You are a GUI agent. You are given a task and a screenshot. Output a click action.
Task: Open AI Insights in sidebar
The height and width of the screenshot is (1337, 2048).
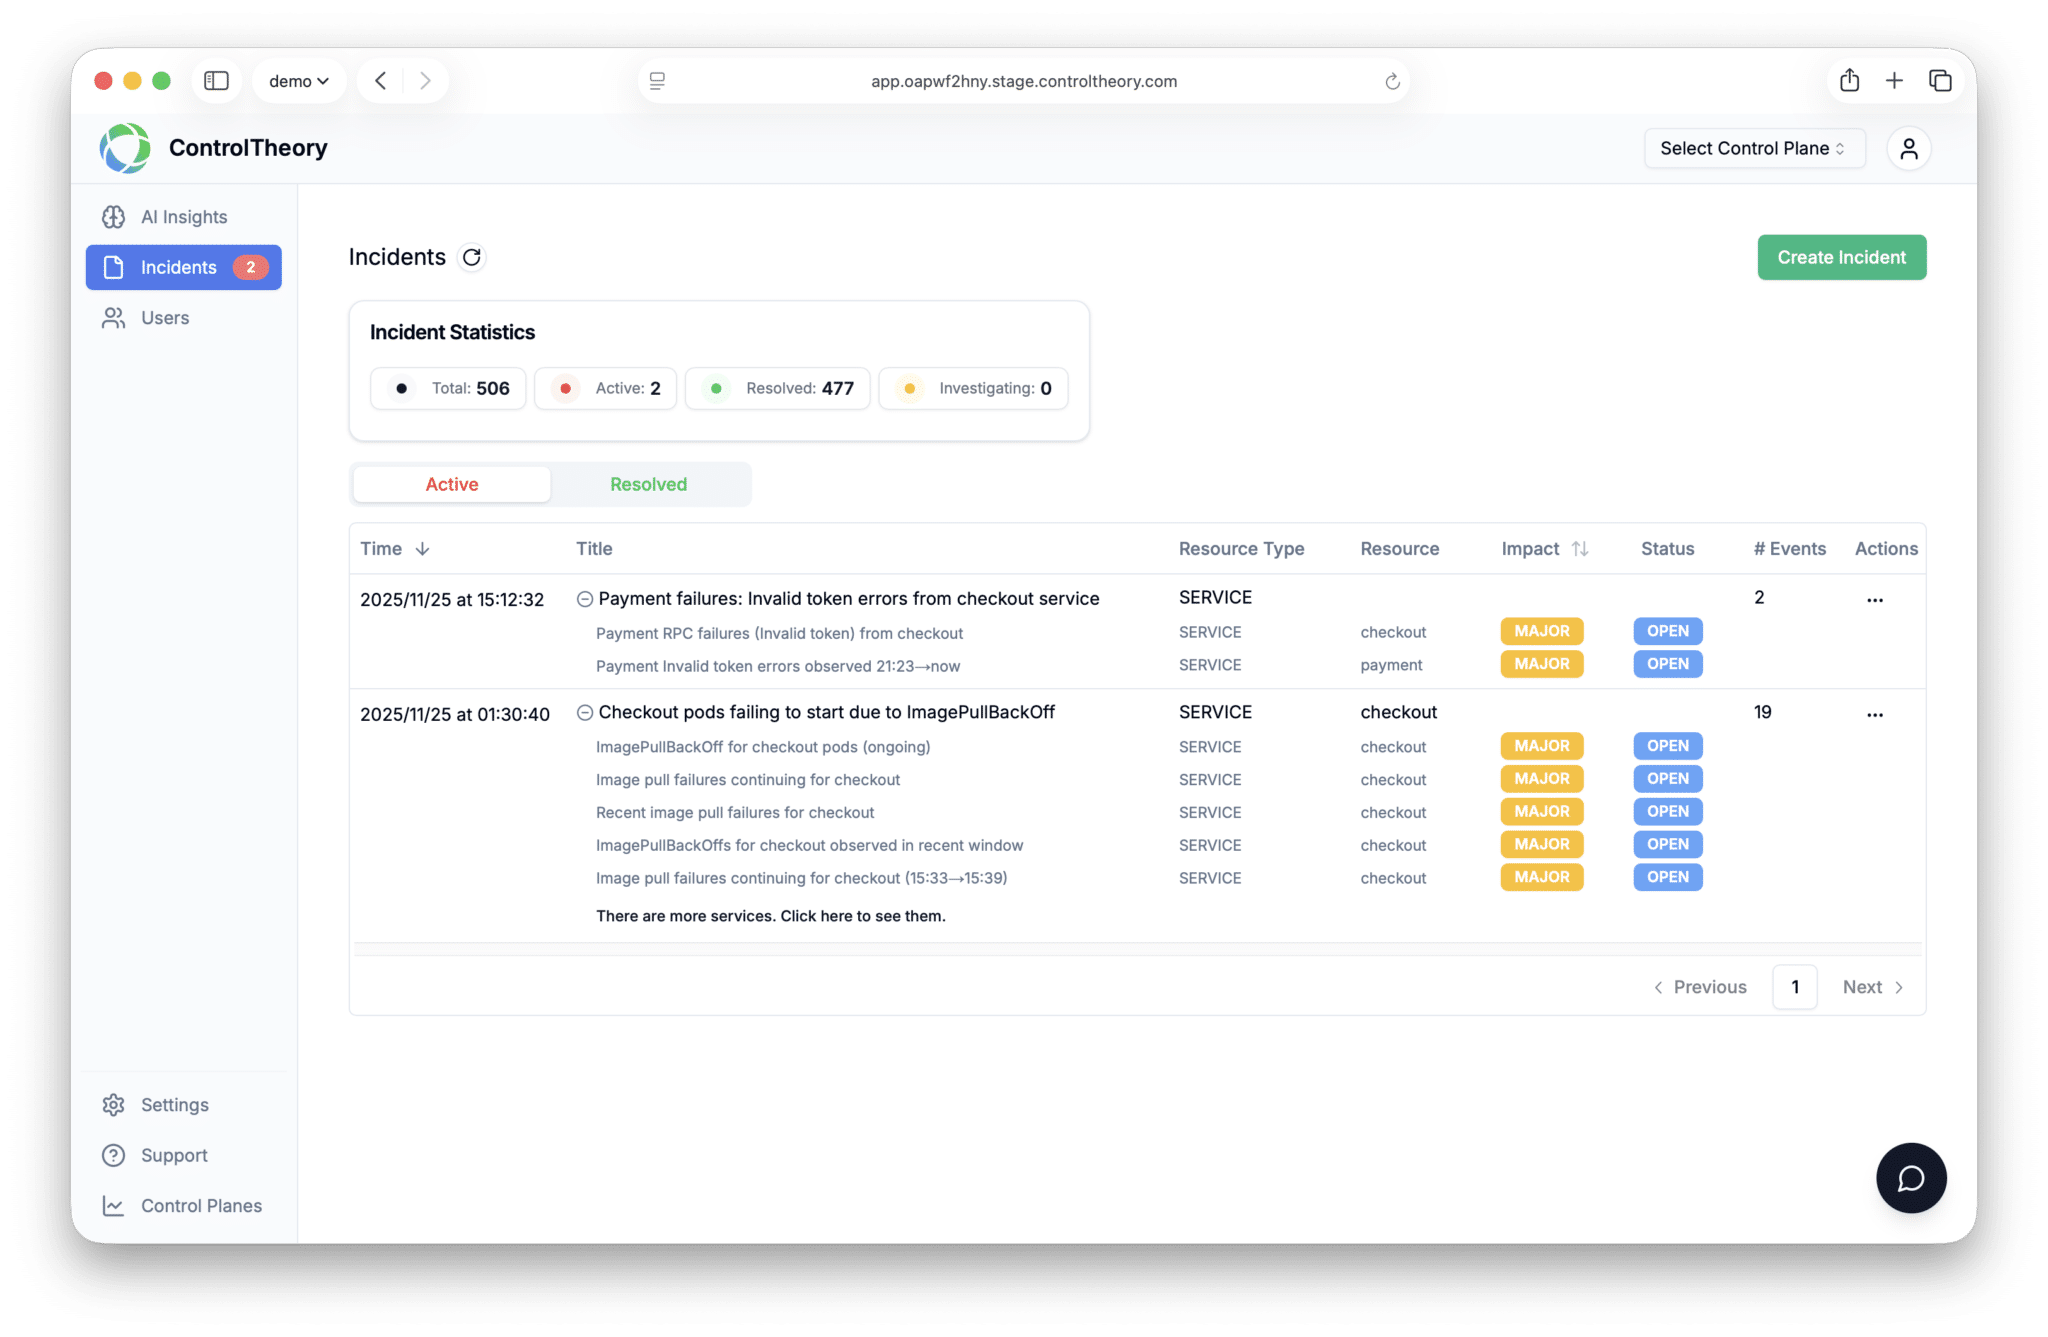click(184, 217)
